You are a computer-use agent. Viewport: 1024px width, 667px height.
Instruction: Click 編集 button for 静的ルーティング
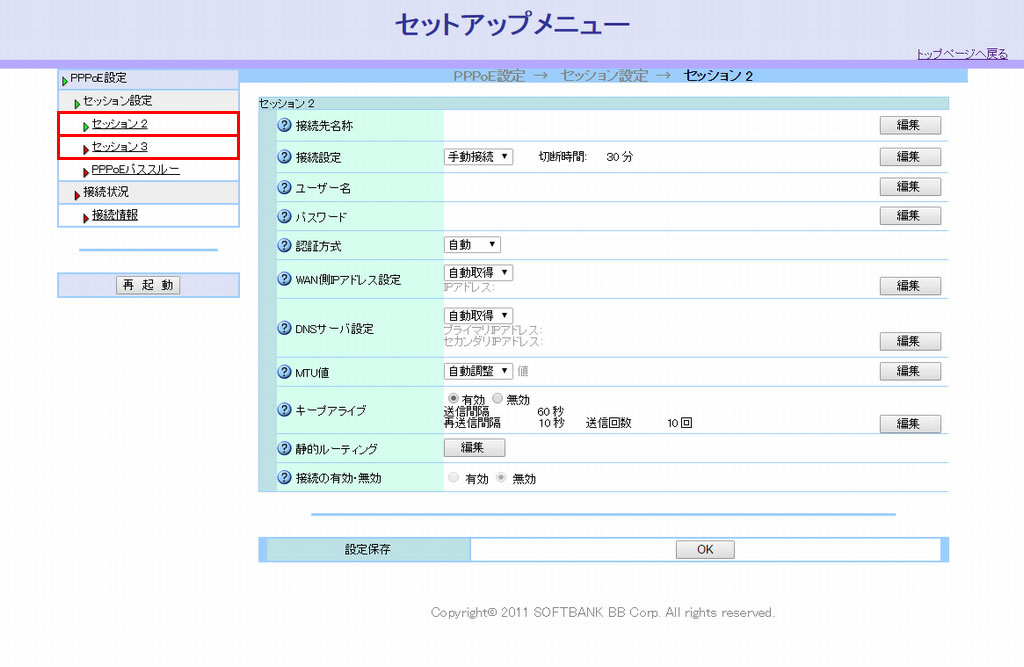coord(474,448)
